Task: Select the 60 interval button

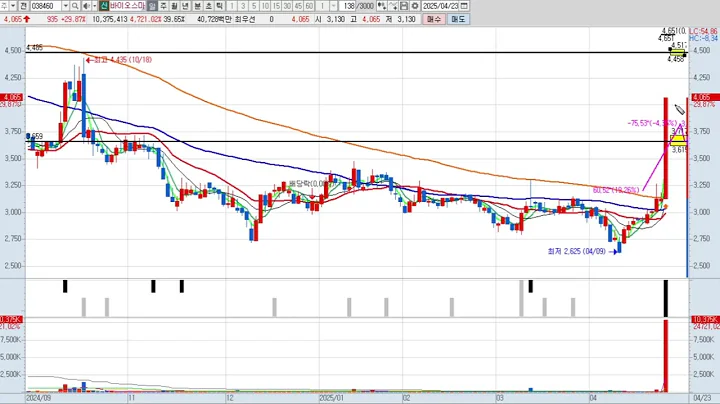Action: (x=309, y=6)
